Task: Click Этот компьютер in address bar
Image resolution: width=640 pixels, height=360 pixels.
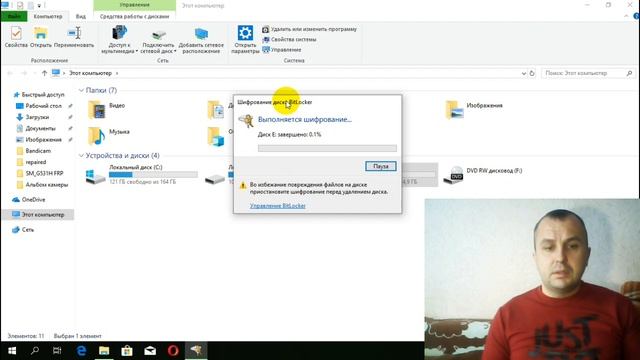Action: pyautogui.click(x=90, y=73)
